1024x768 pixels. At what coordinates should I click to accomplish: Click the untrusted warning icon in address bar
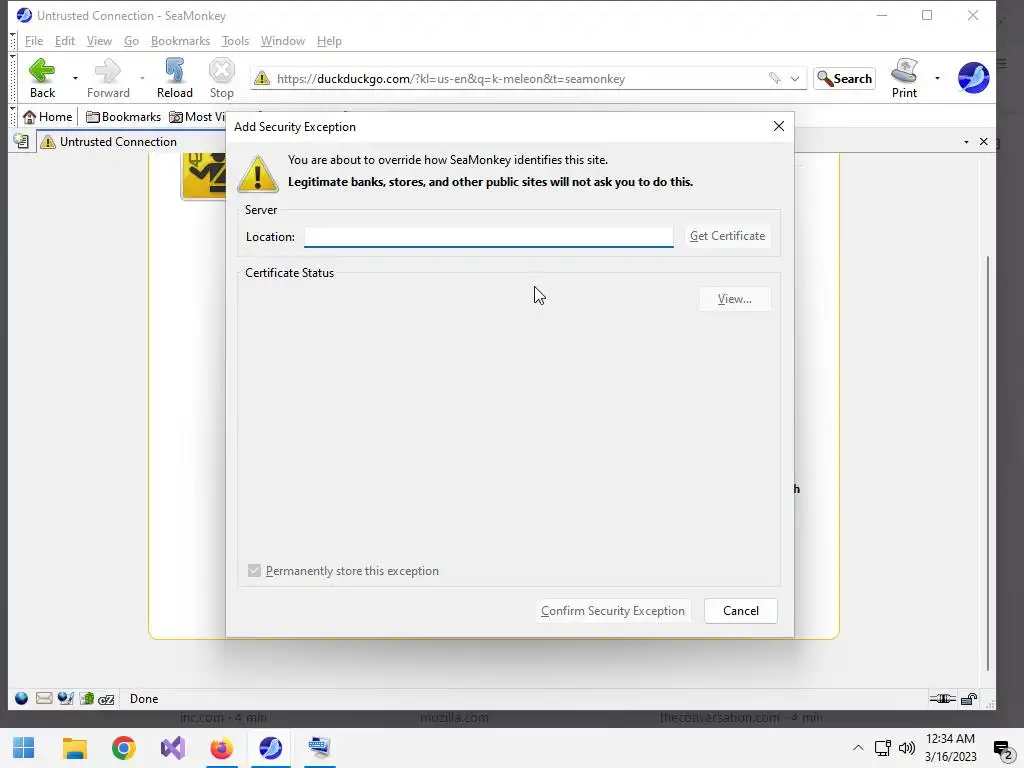click(x=262, y=78)
